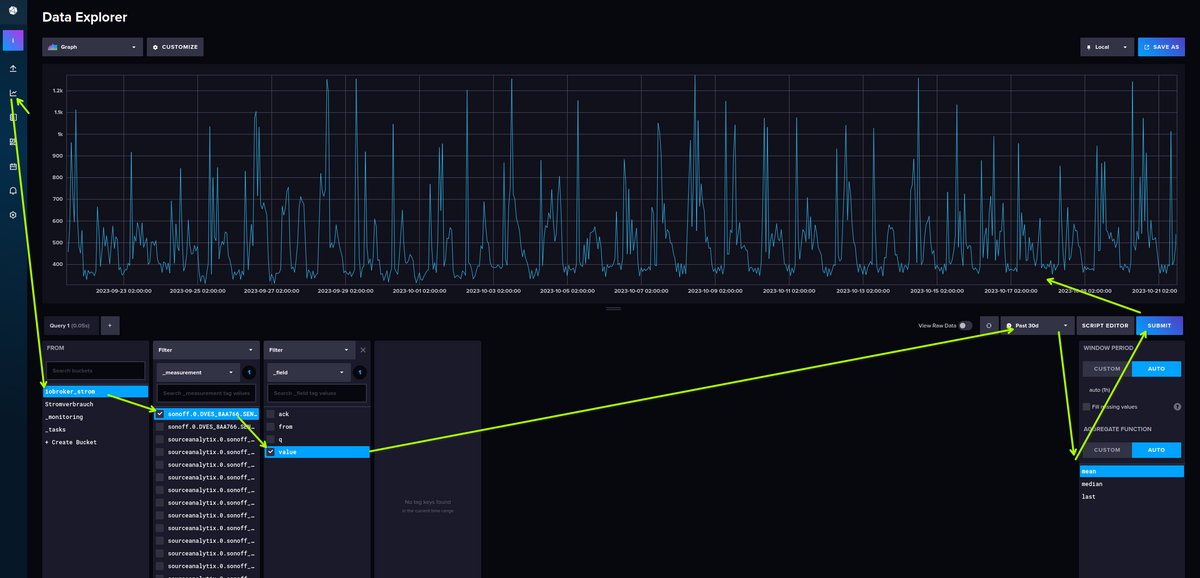Screen dimensions: 1200x578
Task: Open Settings gear icon in sidebar
Action: pos(13,215)
